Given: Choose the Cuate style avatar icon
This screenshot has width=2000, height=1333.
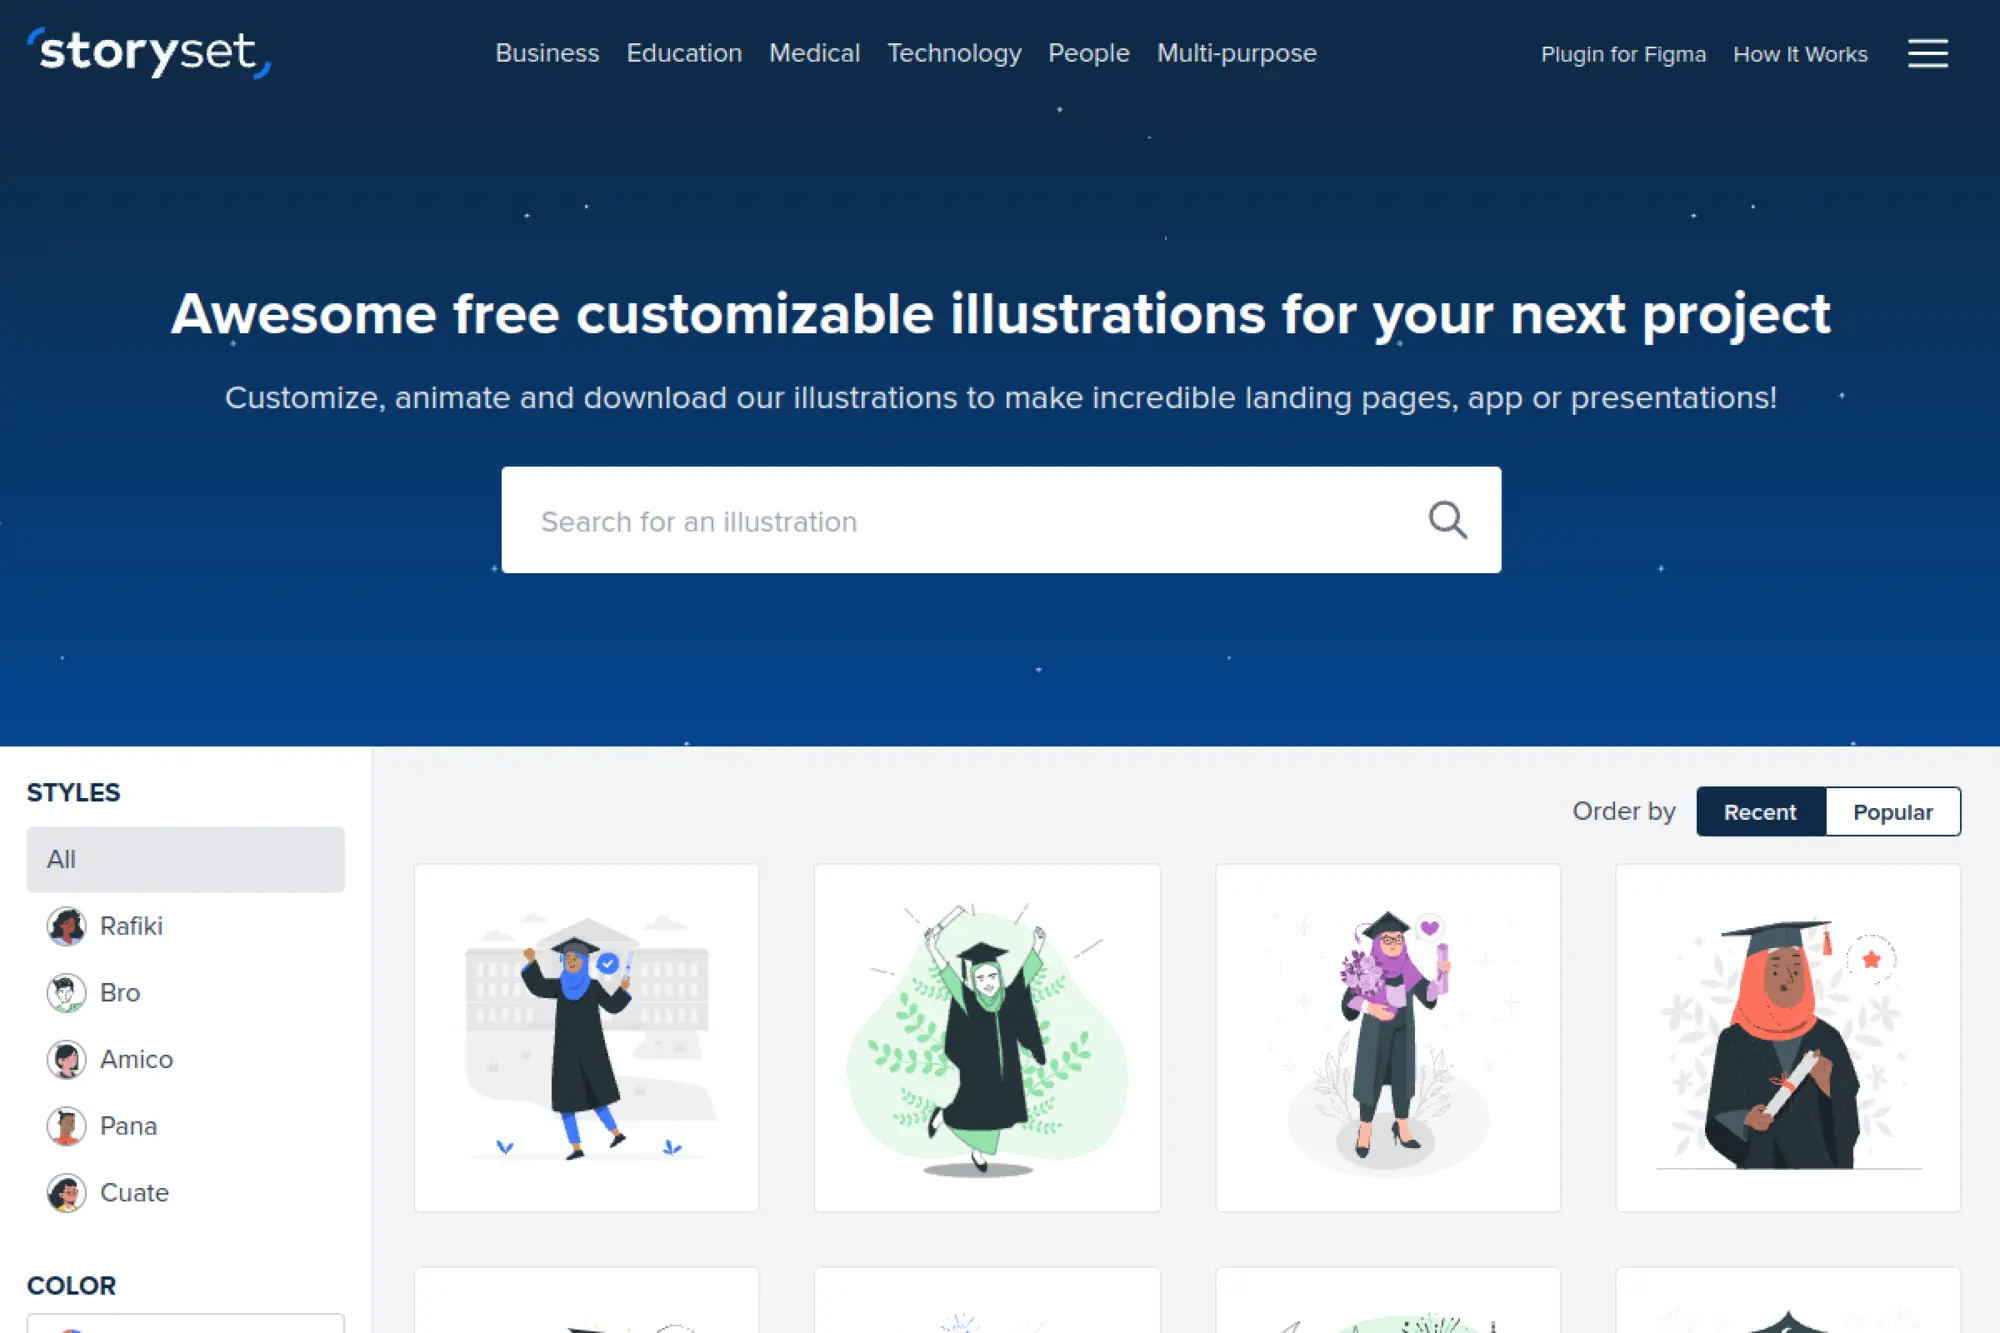Looking at the screenshot, I should (x=66, y=1193).
